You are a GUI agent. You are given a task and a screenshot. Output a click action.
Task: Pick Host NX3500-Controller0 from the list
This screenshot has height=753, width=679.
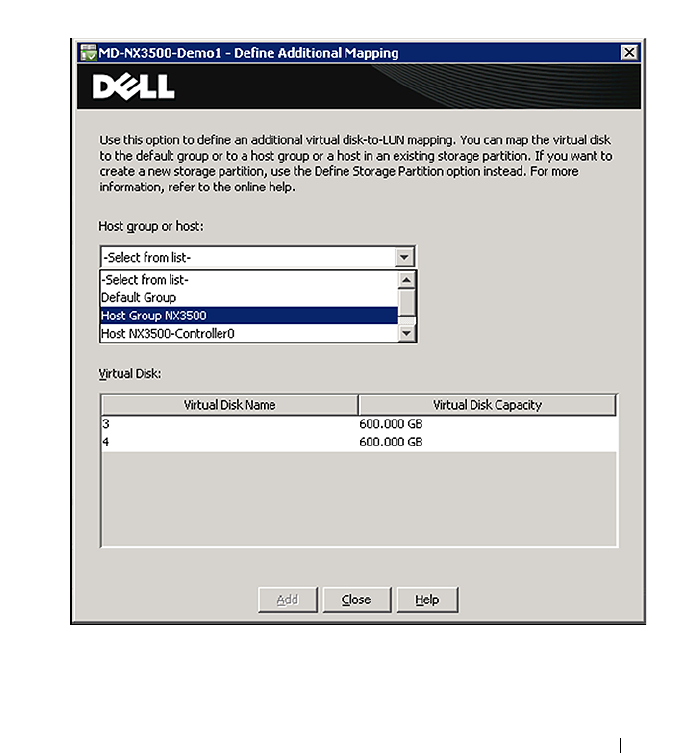pos(249,333)
